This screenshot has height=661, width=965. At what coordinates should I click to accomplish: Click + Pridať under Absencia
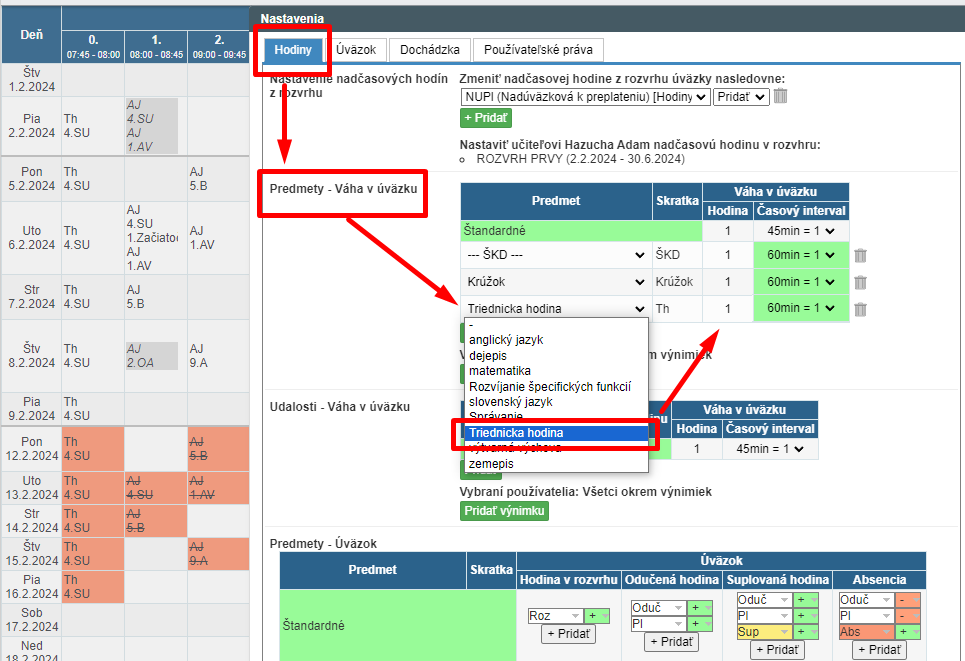click(x=879, y=650)
